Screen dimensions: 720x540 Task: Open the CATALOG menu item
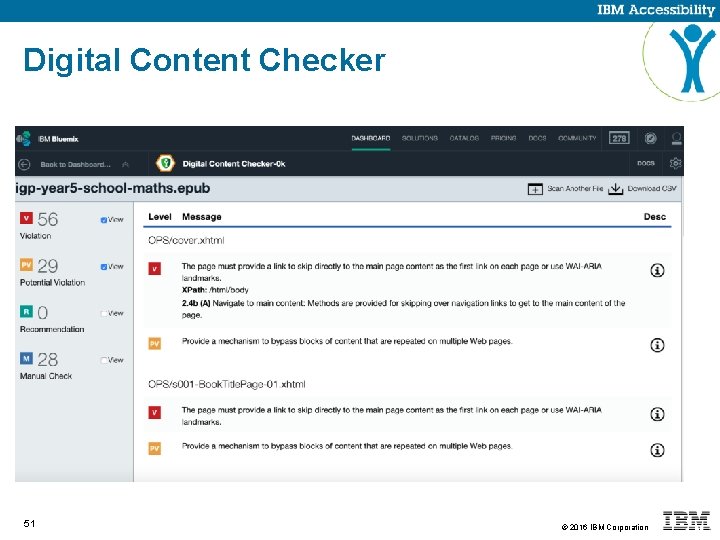(x=464, y=138)
